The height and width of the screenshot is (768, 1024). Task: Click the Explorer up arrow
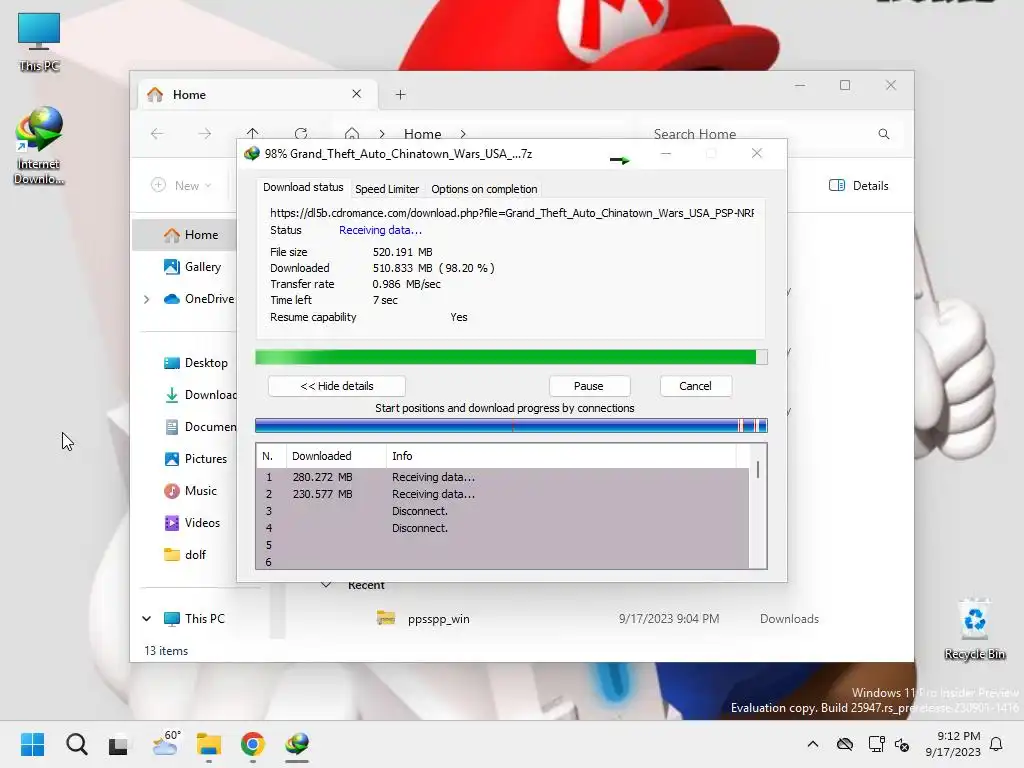tap(253, 133)
